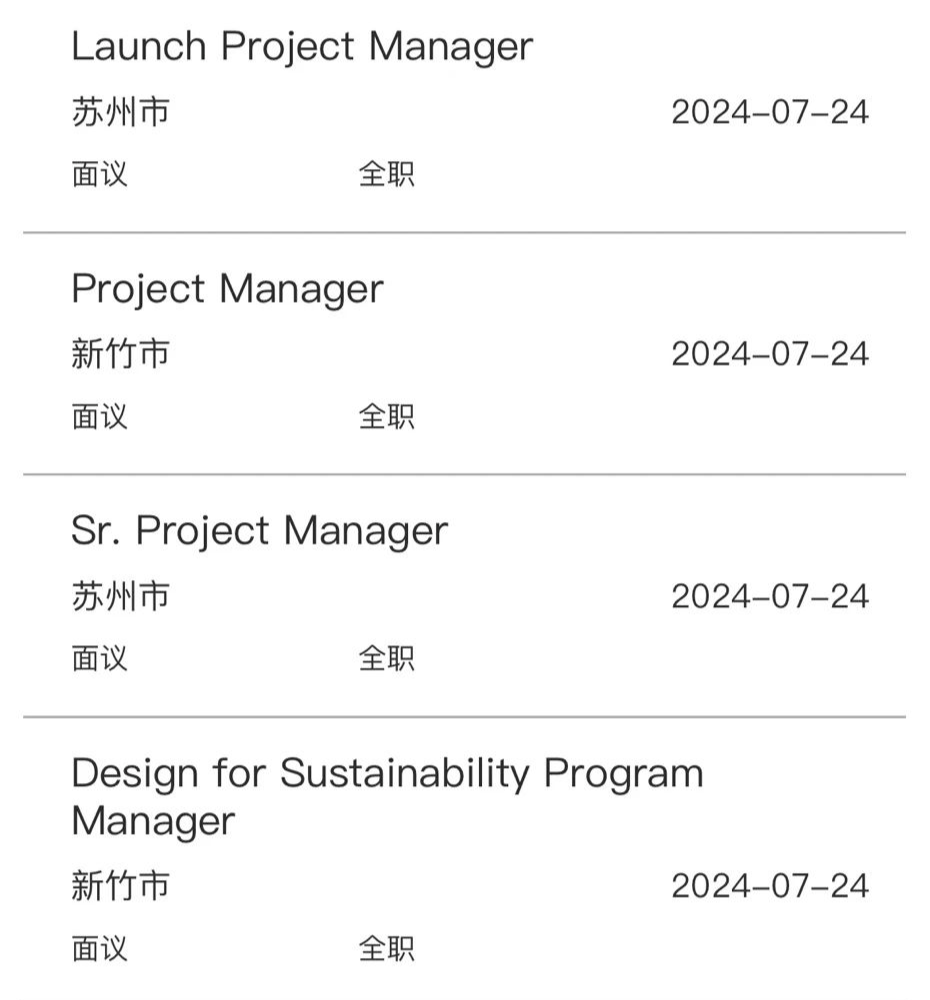The image size is (930, 1000).
Task: Click date 2024-07-24 of Design for Sustainability job
Action: pos(770,886)
